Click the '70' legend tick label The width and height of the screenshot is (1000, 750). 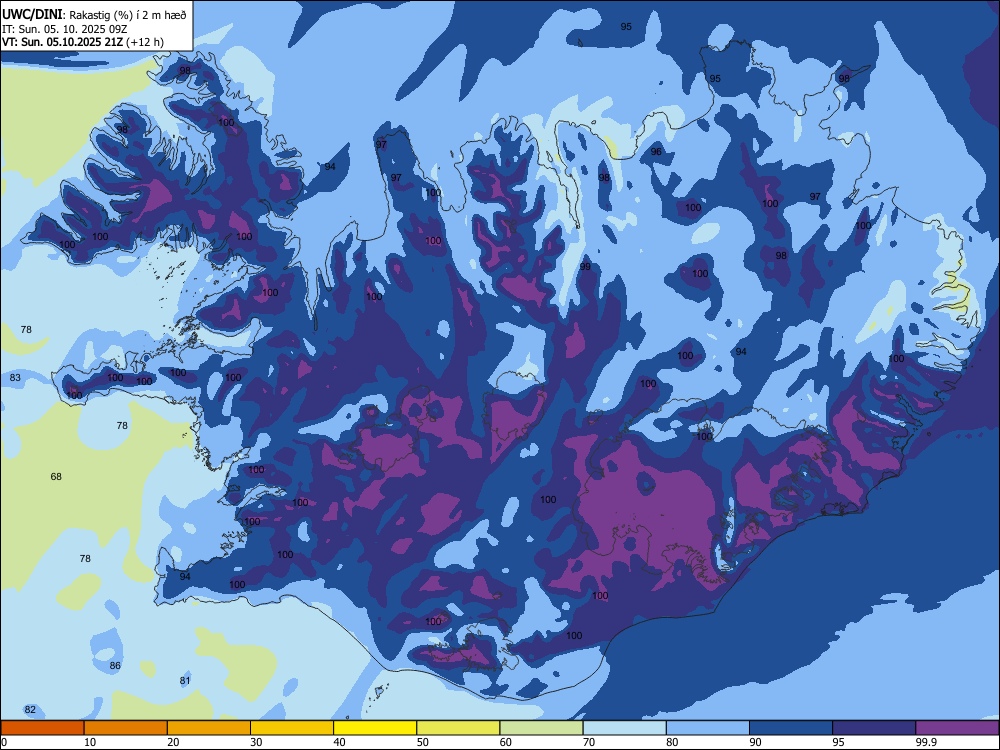pyautogui.click(x=589, y=742)
